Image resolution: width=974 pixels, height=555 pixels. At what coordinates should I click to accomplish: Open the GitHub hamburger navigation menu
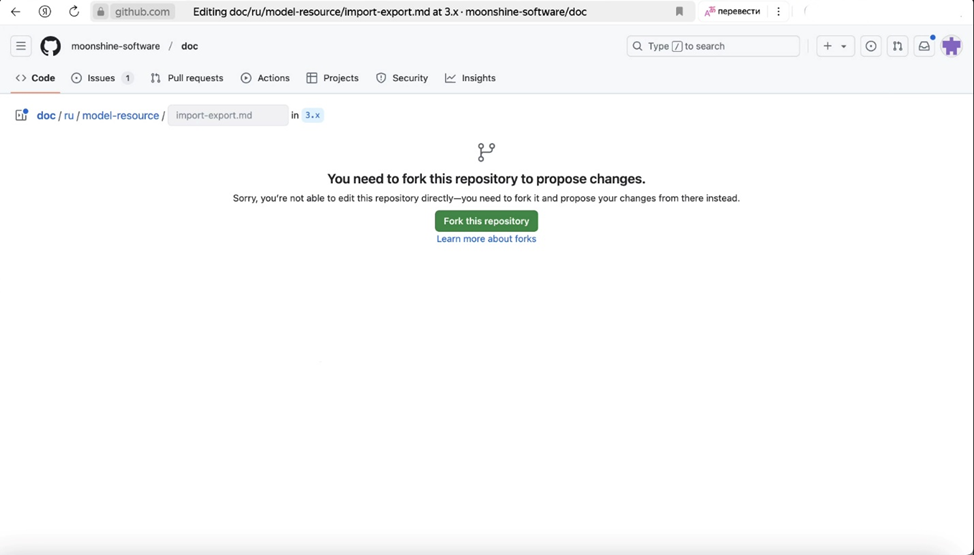[x=20, y=46]
